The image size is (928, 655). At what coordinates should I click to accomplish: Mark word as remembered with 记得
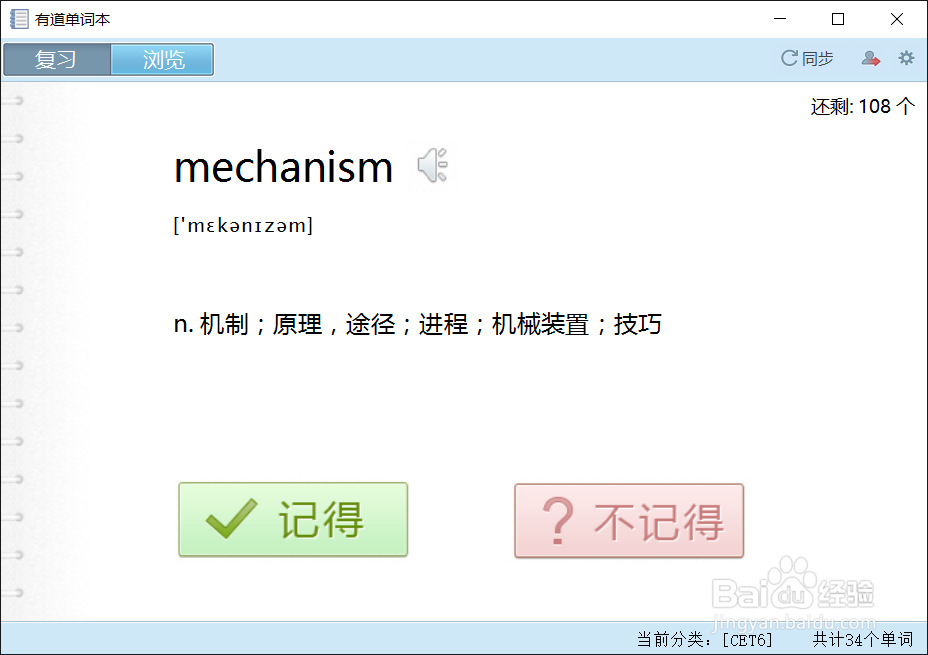293,520
